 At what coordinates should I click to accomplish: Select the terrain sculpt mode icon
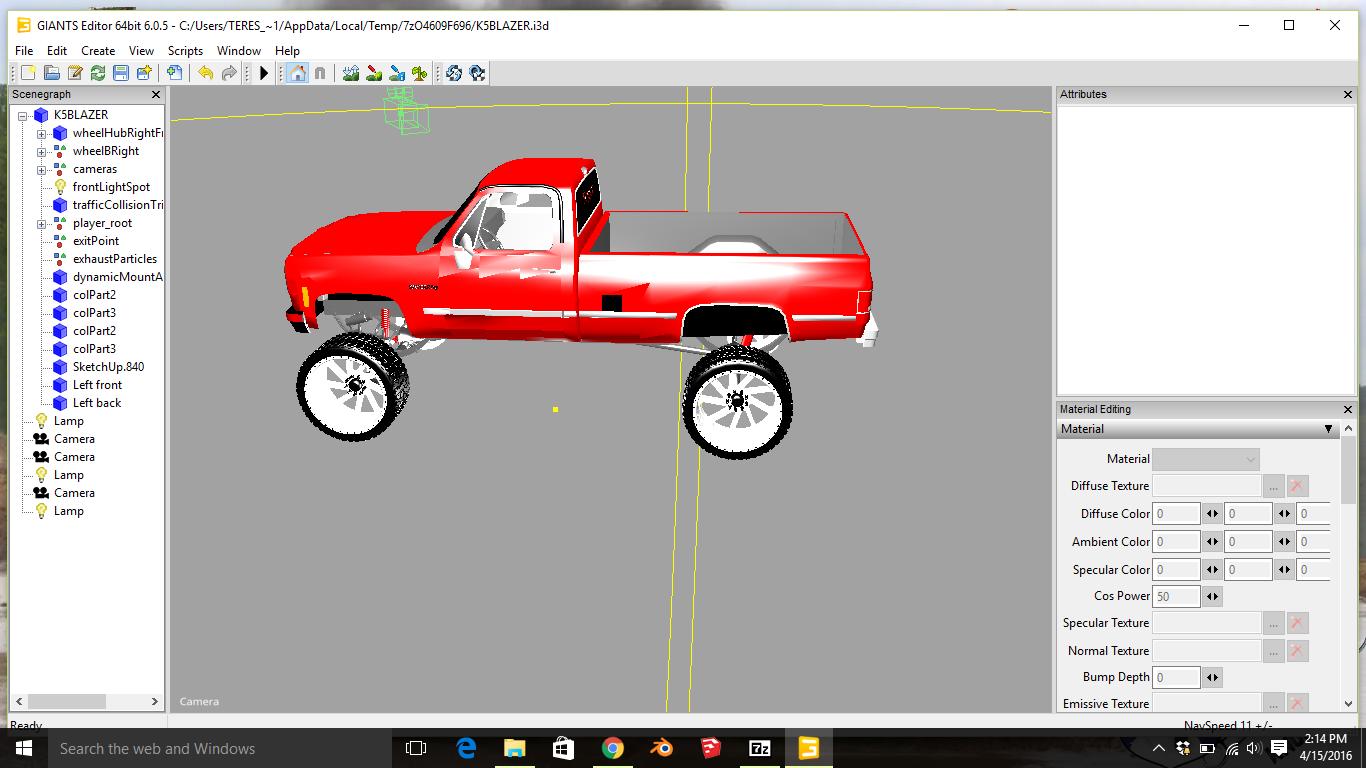click(350, 73)
